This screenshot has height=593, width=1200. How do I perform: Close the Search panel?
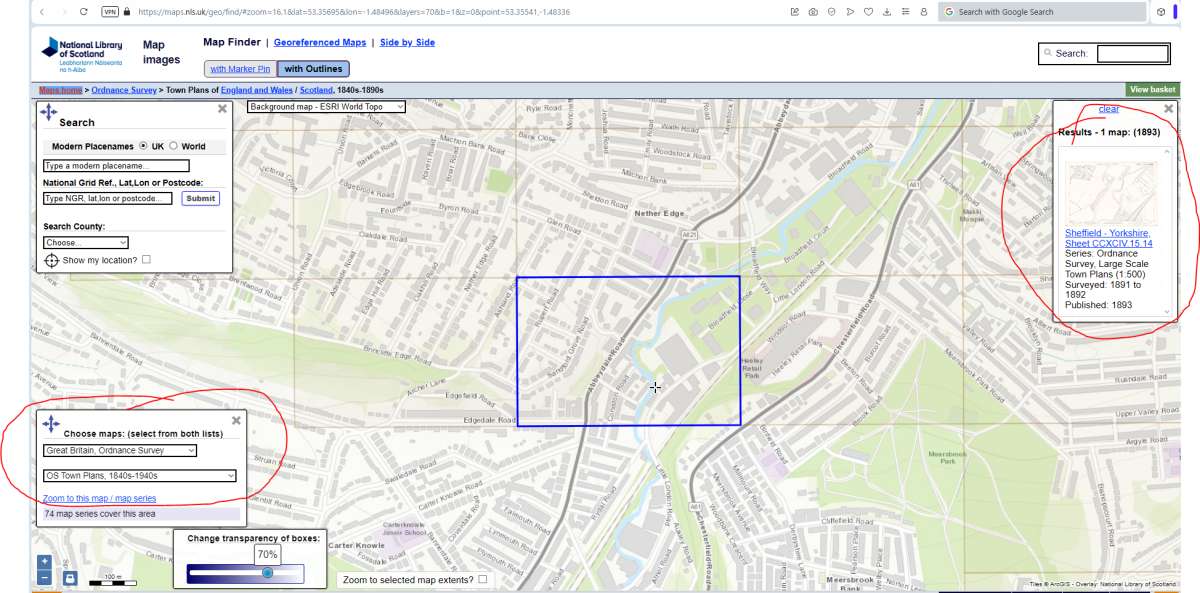(222, 109)
